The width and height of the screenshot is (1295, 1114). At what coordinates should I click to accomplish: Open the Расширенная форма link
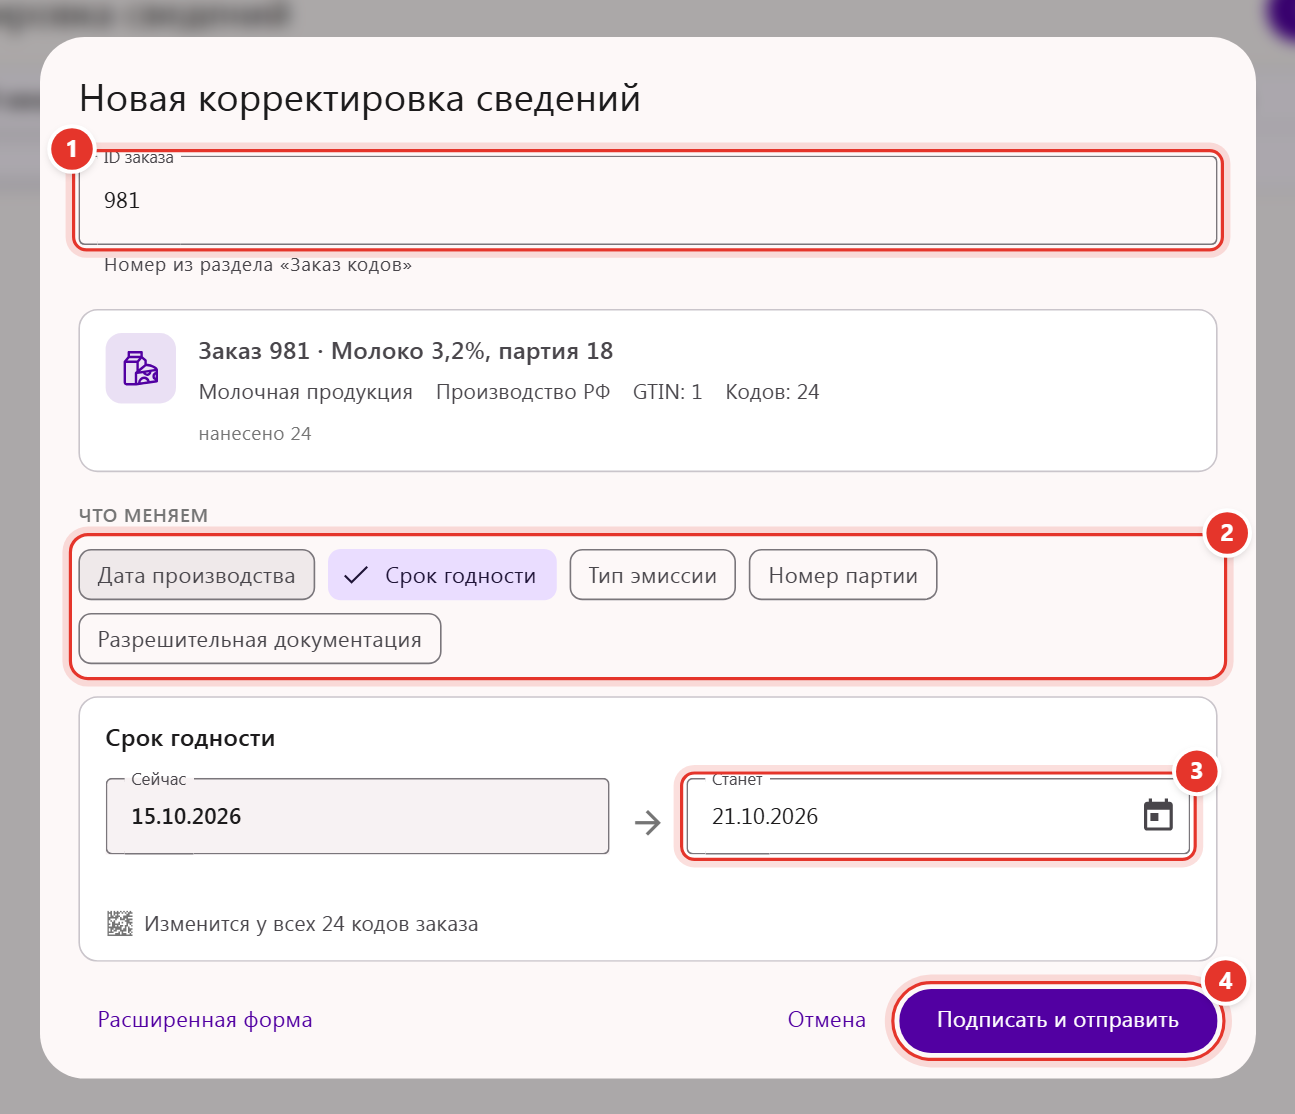click(205, 1020)
